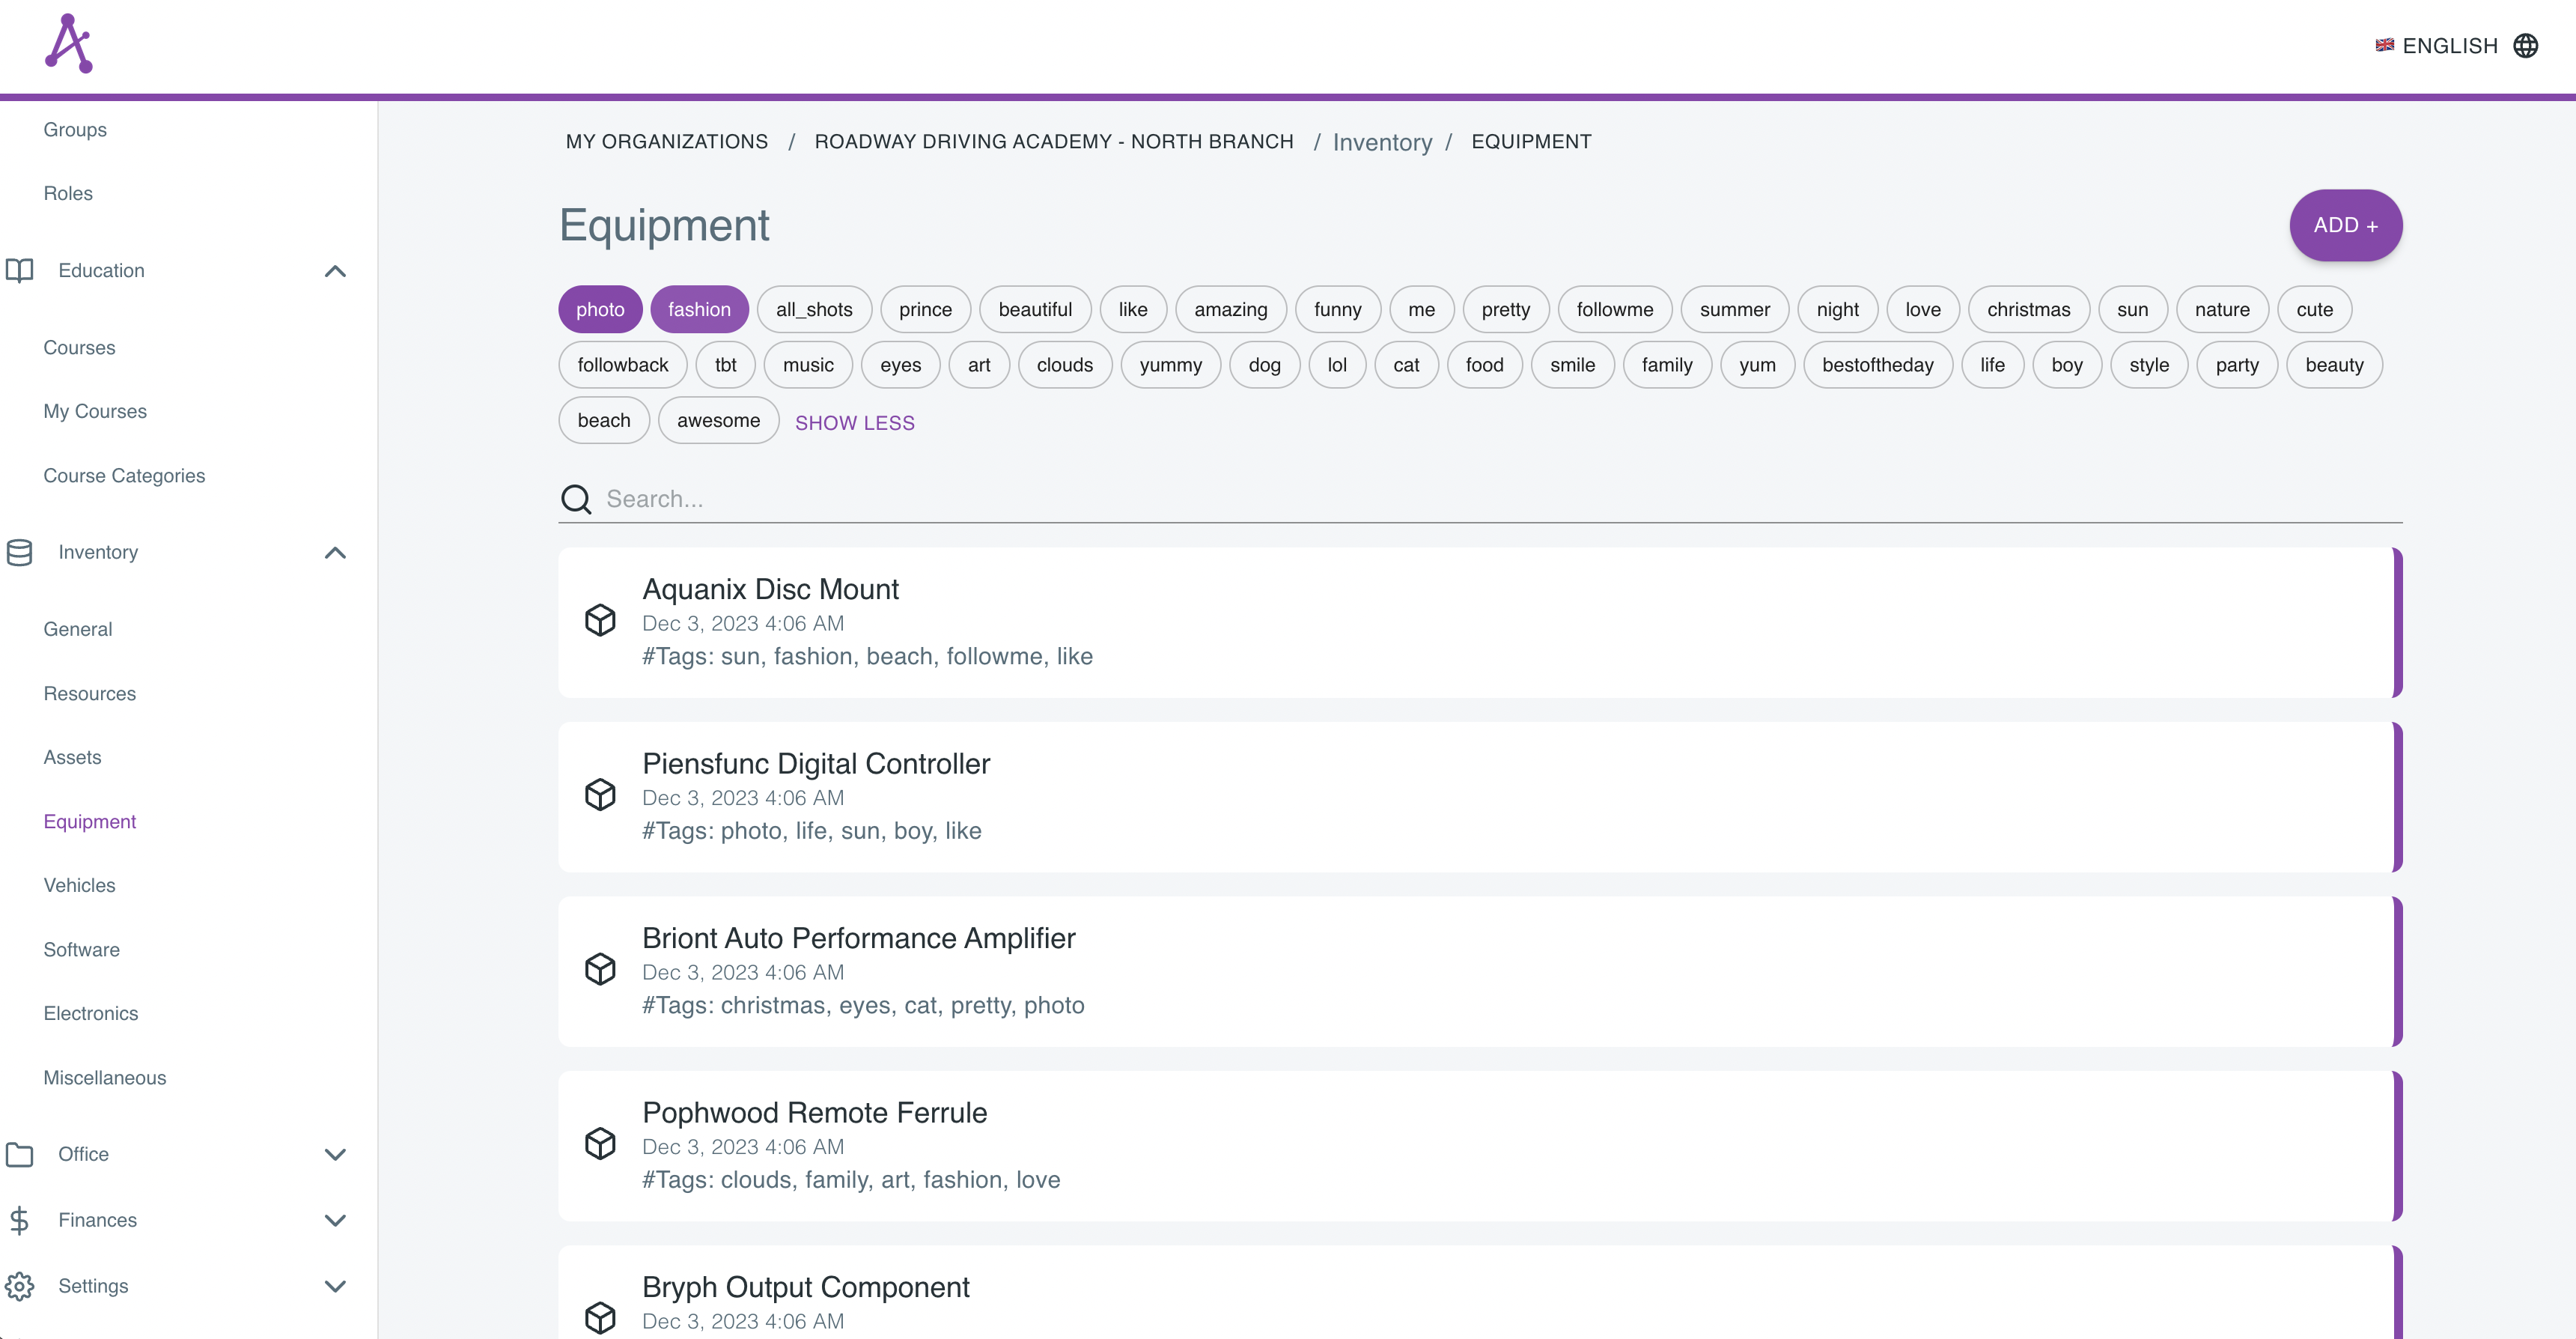This screenshot has width=2576, height=1339.
Task: Open Course Categories sidebar item
Action: [124, 476]
